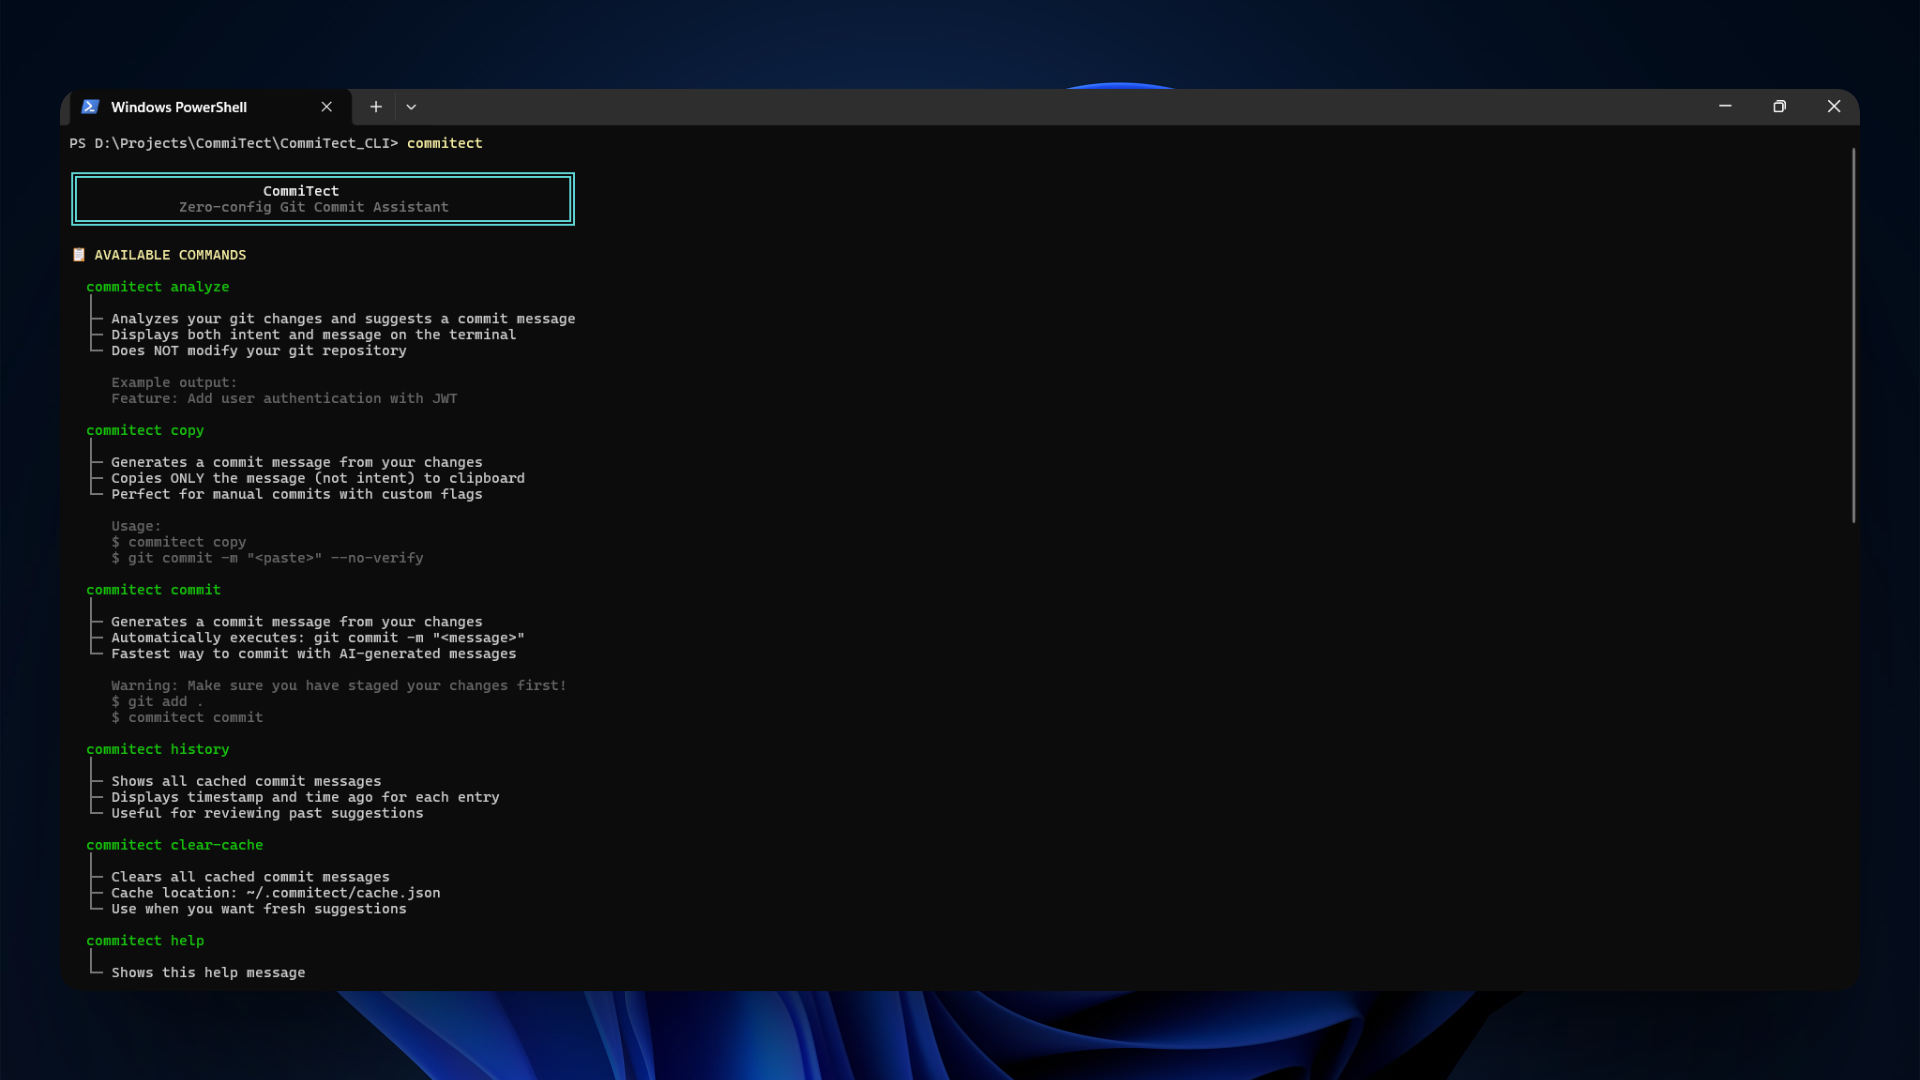Click the clipboard icon beside AVAILABLE COMMANDS
Viewport: 1920px width, 1080px height.
(x=78, y=254)
